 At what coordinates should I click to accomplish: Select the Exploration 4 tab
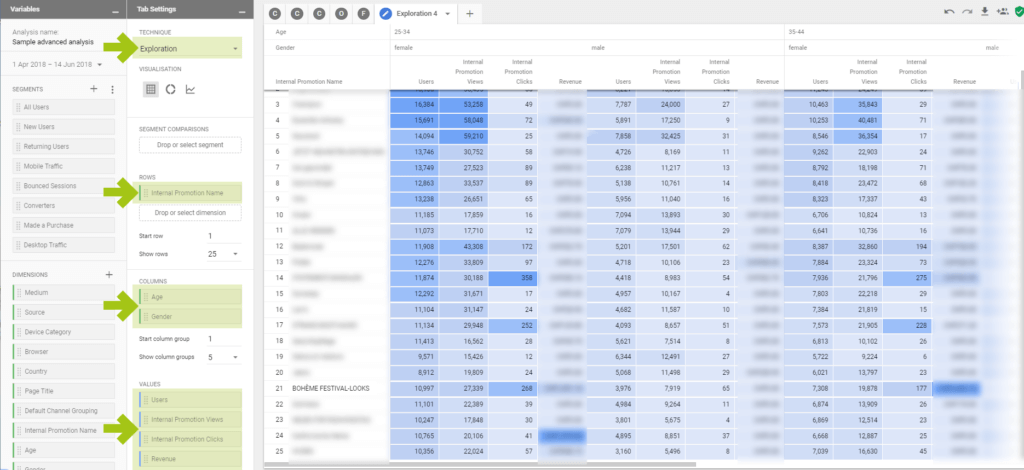418,13
